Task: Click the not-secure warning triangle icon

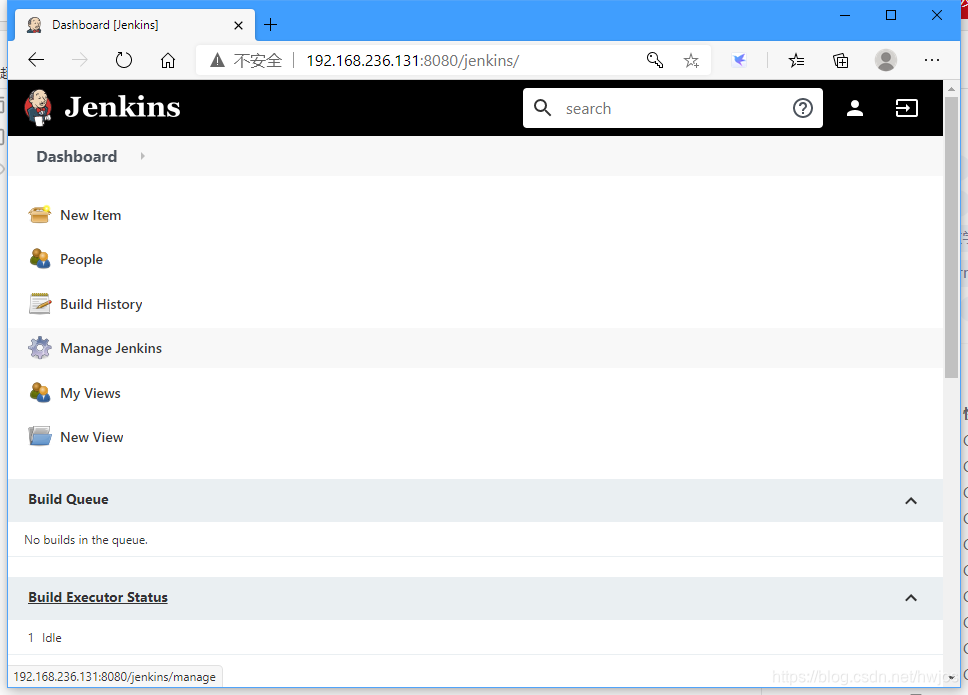Action: (x=217, y=60)
